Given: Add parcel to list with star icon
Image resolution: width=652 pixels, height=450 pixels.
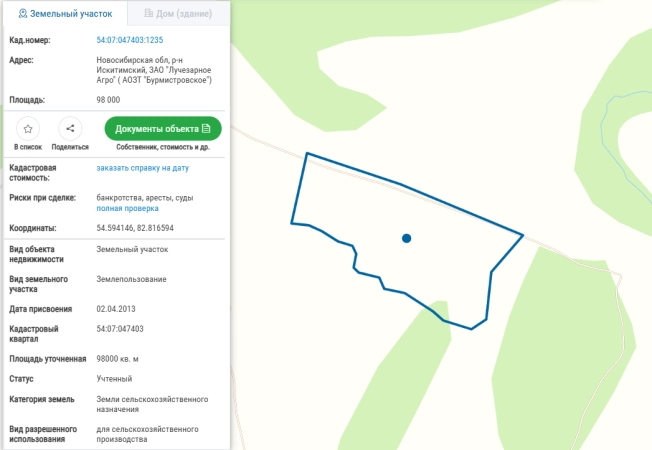Looking at the screenshot, I should [x=28, y=129].
